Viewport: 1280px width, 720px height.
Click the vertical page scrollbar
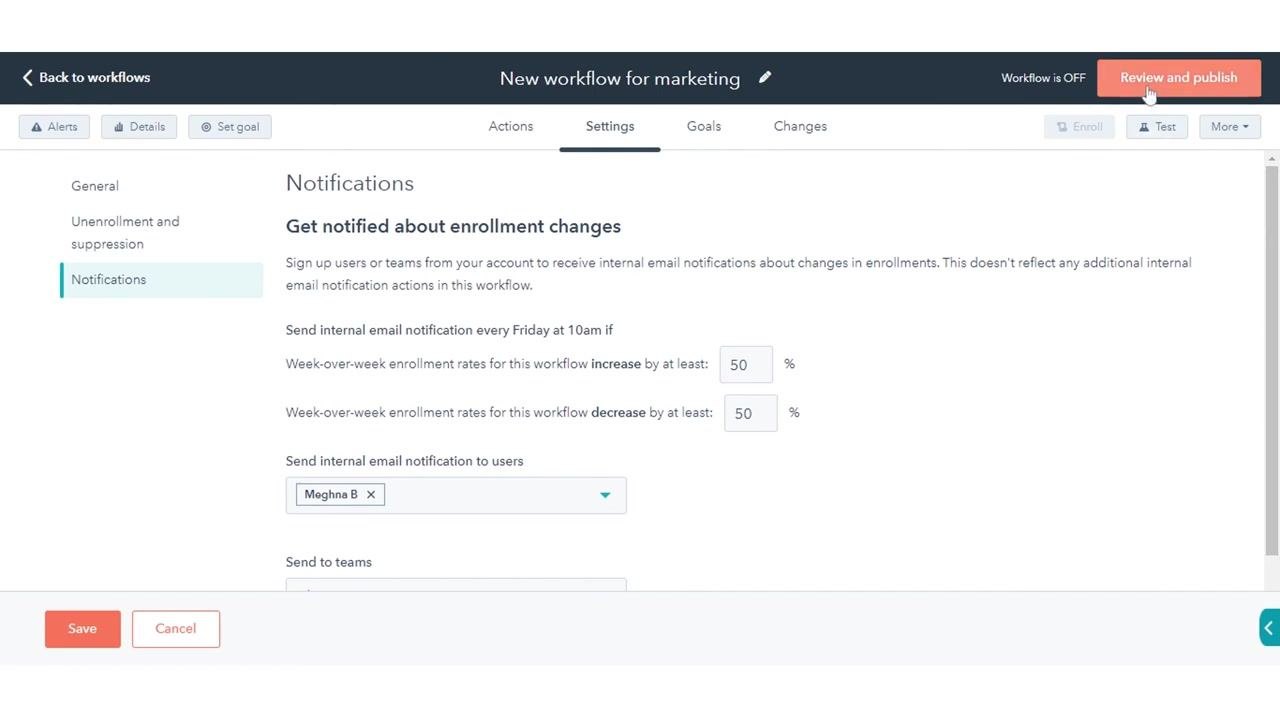[1272, 360]
